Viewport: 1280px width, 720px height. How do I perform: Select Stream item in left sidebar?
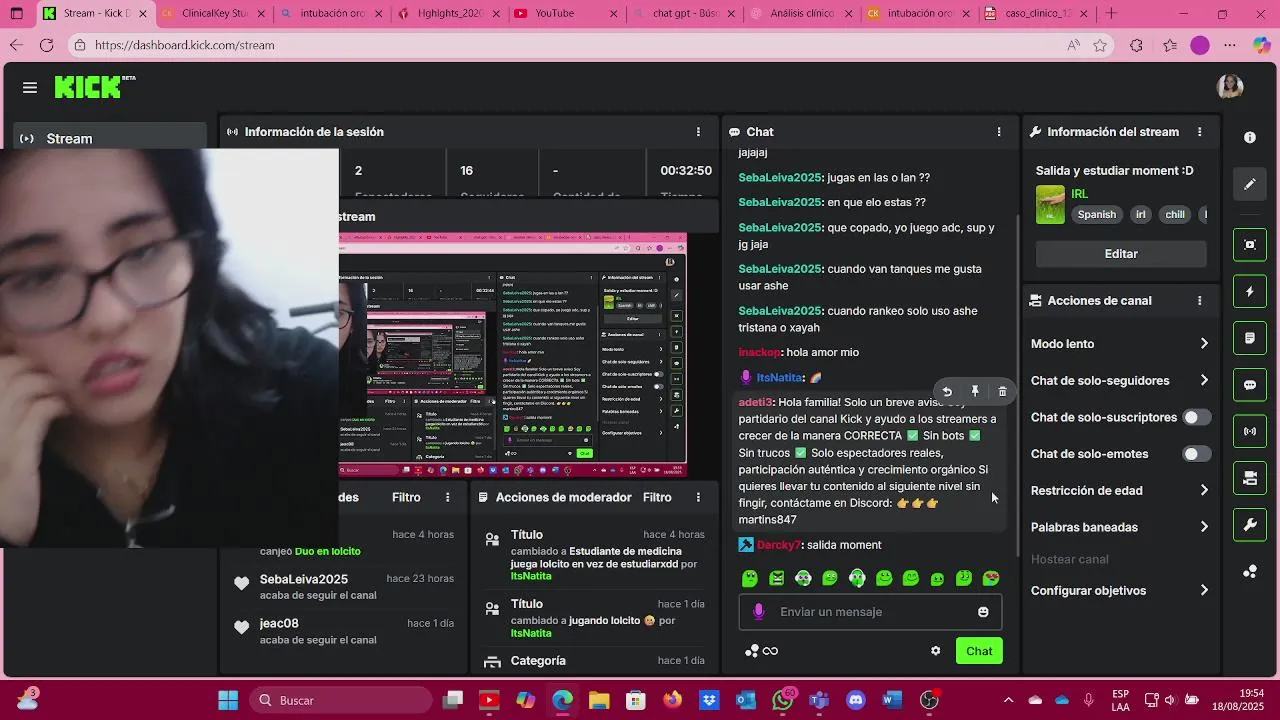click(110, 139)
